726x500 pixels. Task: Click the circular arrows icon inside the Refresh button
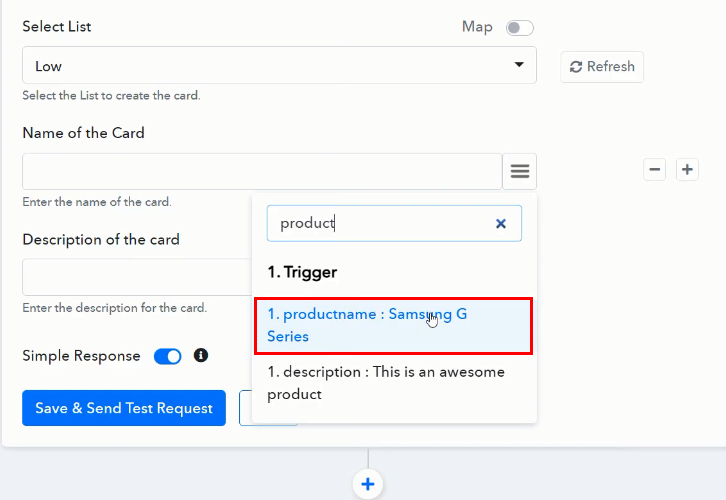pyautogui.click(x=576, y=67)
